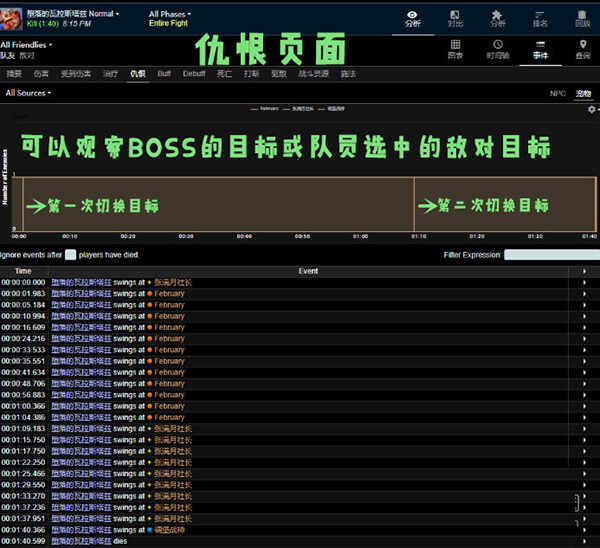Click the boss portrait thumbnail
The height and width of the screenshot is (548, 600).
click(x=11, y=19)
